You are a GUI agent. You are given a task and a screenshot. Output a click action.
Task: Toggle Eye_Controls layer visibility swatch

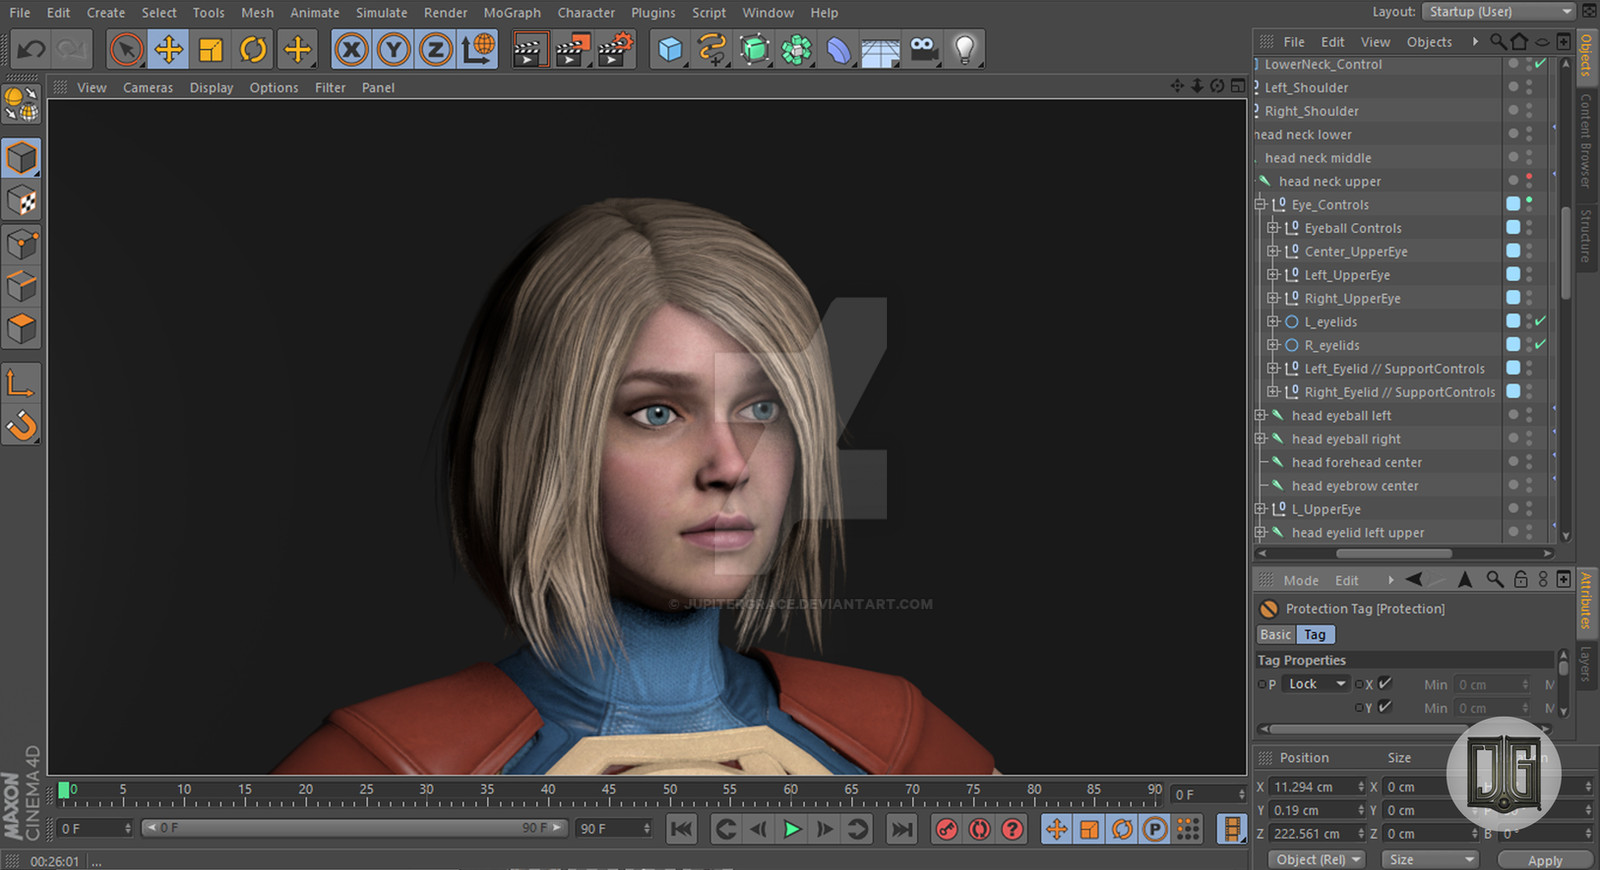(1513, 204)
